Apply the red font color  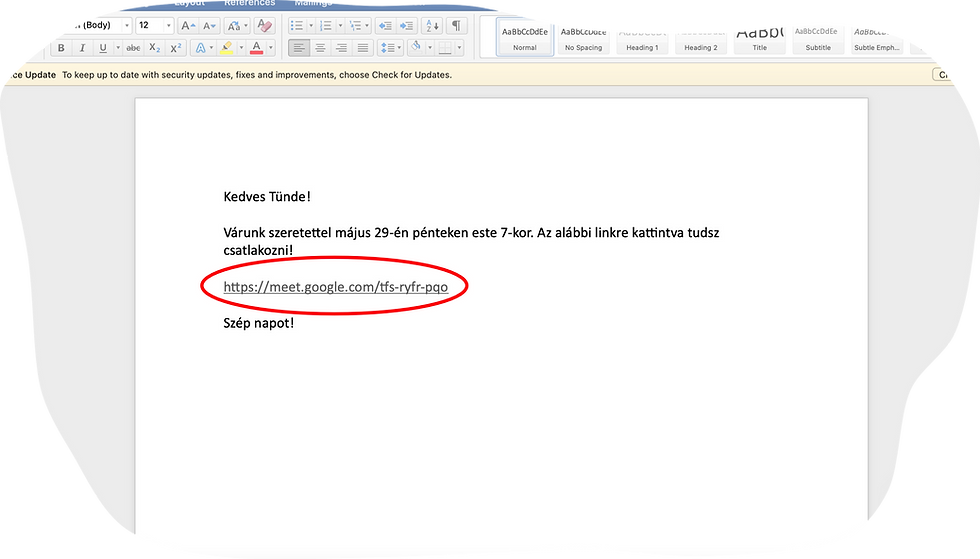coord(256,48)
